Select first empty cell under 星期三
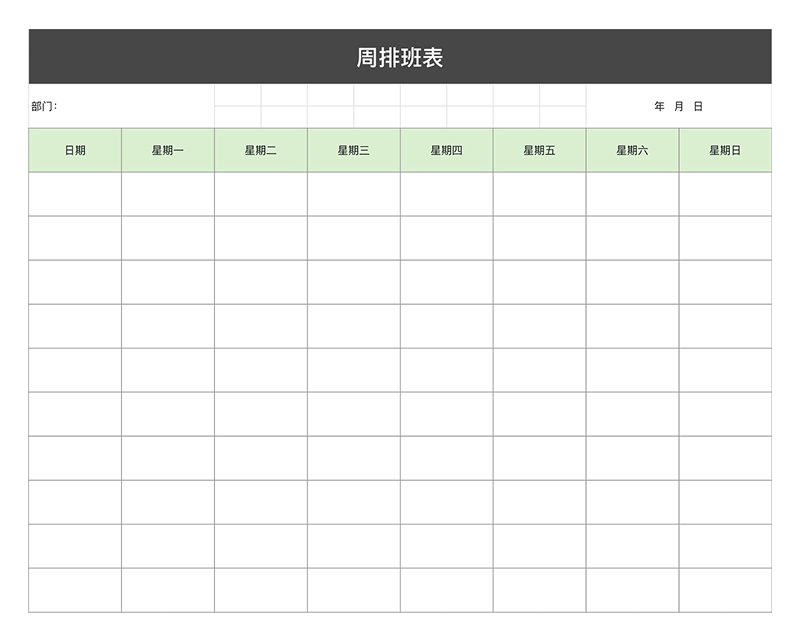This screenshot has width=800, height=628. 354,194
